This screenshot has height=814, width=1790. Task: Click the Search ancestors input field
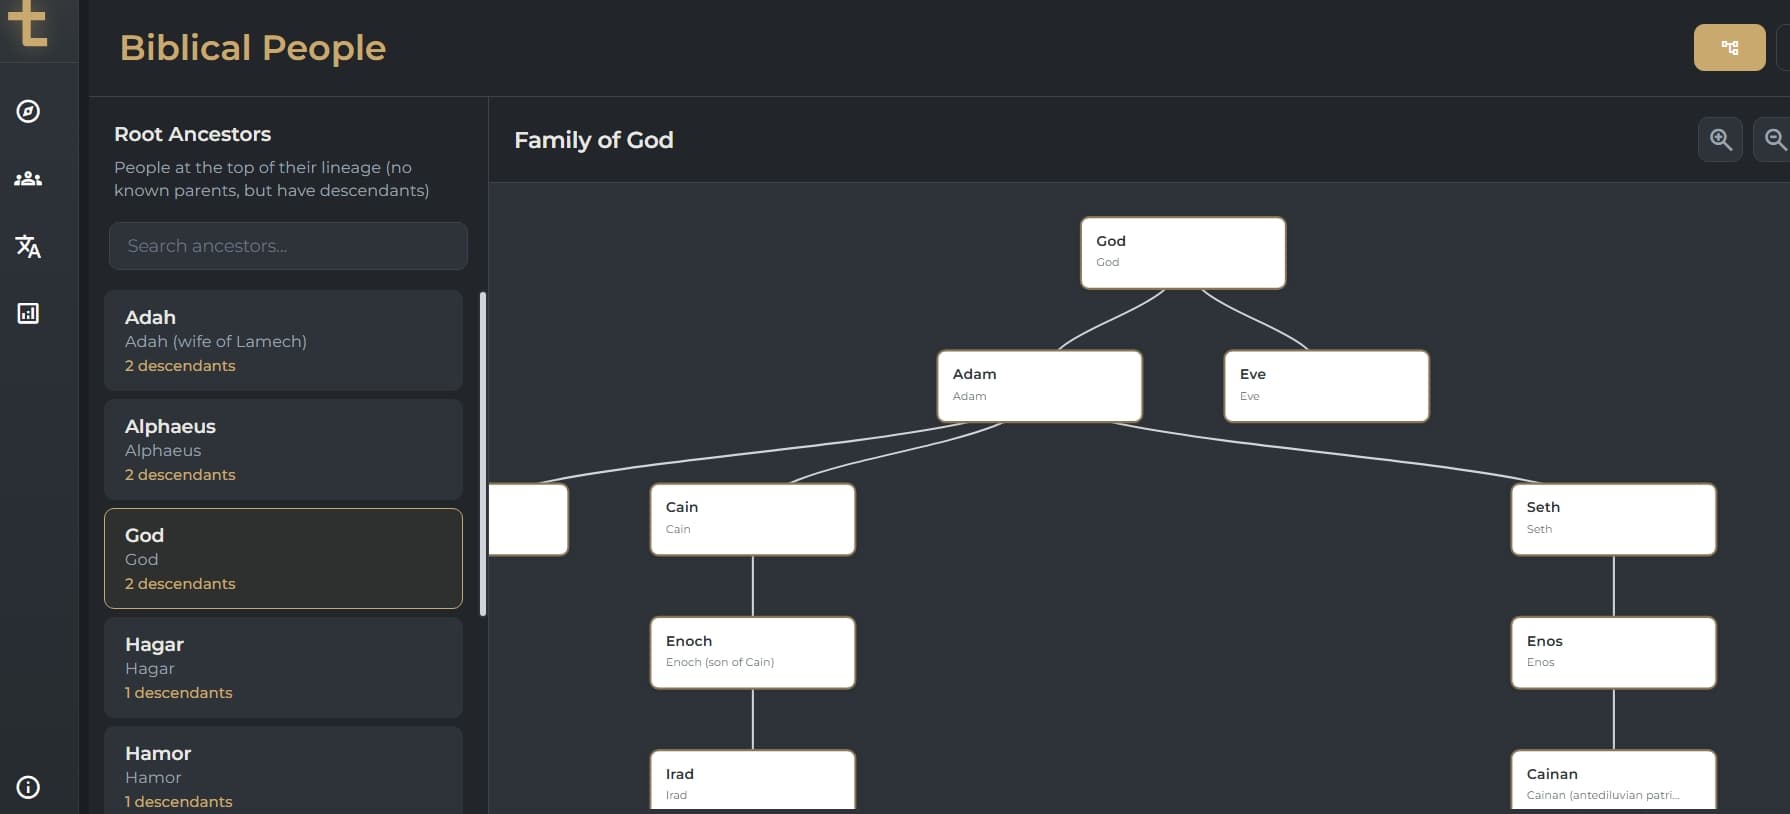tap(288, 246)
